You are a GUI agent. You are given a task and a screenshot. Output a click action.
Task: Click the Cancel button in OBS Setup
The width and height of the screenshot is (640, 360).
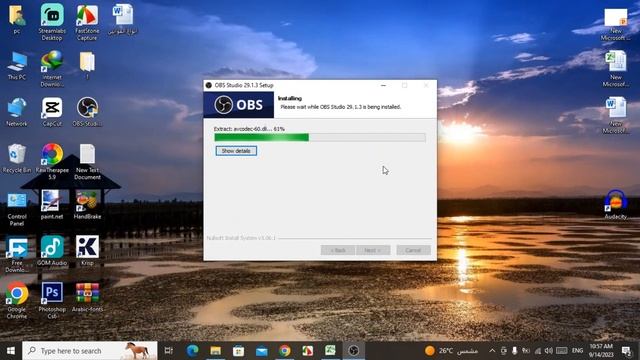[x=413, y=250]
